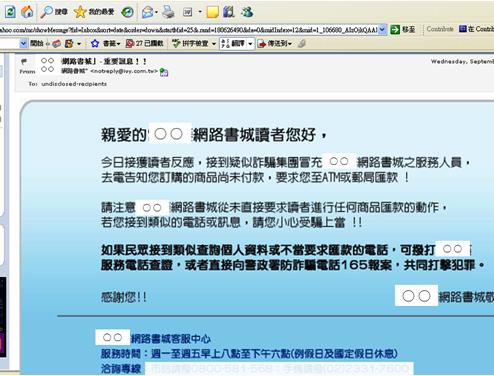Click the 網路書城客服中心 heading link

click(x=170, y=339)
